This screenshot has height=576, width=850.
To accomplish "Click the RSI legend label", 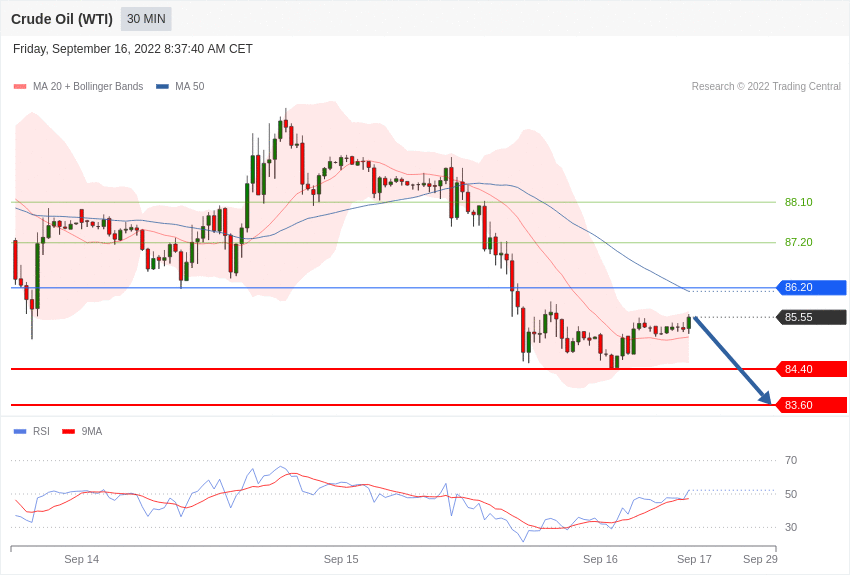I will [x=41, y=431].
